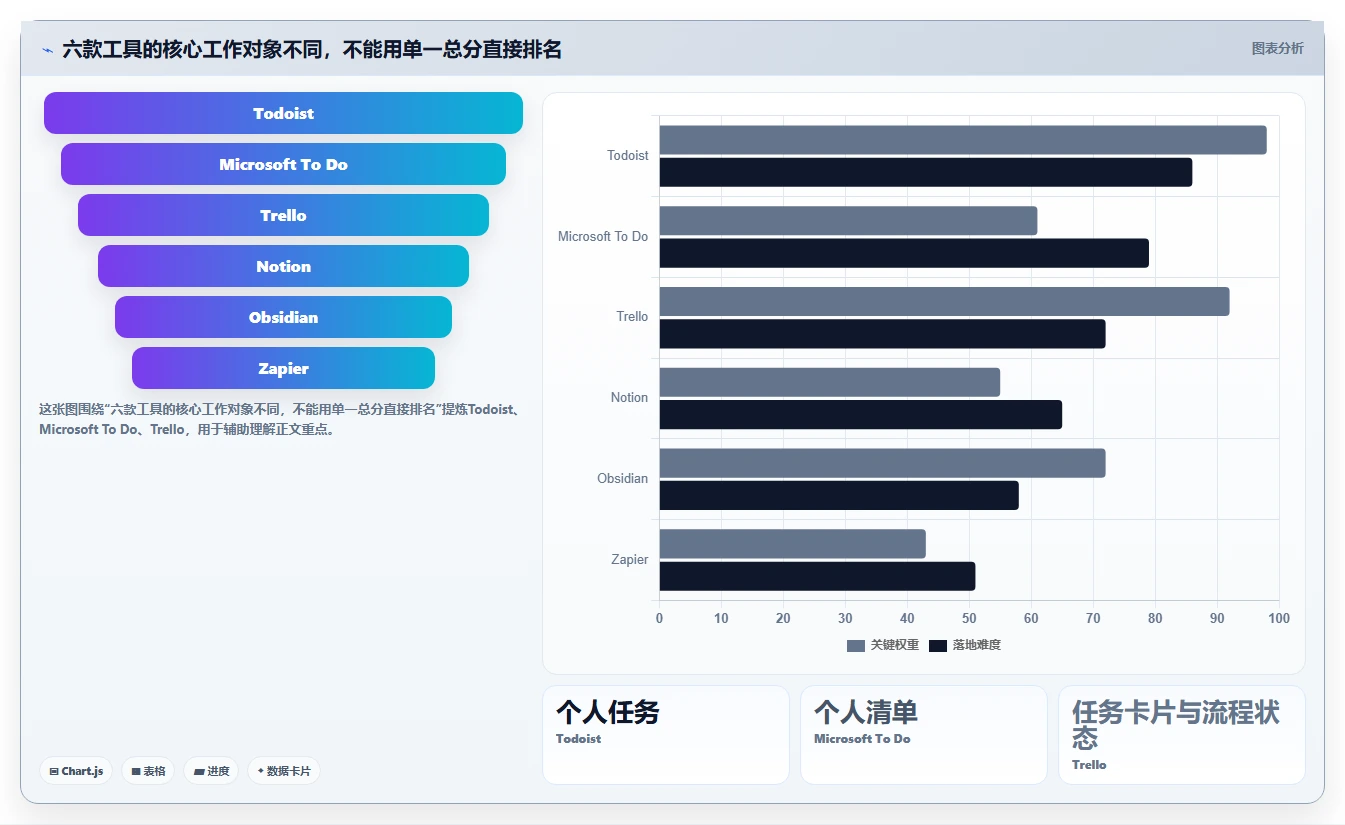
Task: Select the Trello funnel bar
Action: (283, 215)
